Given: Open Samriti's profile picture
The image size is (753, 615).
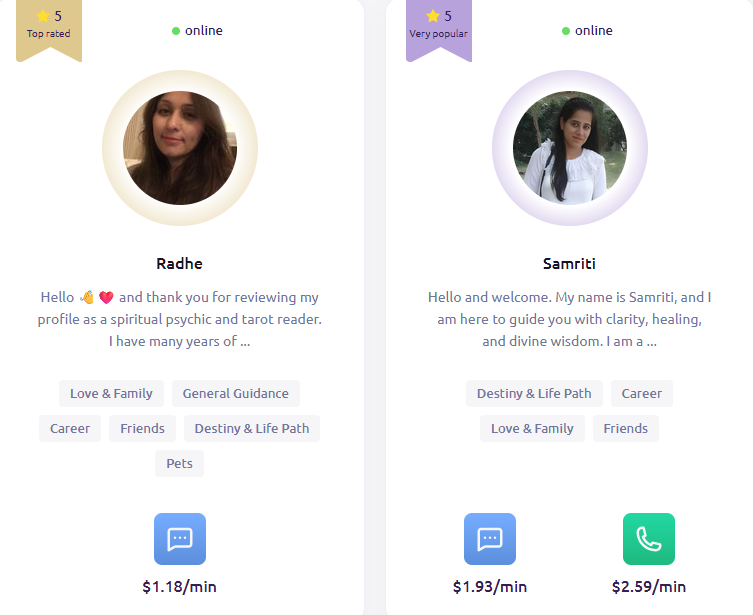Looking at the screenshot, I should point(570,148).
